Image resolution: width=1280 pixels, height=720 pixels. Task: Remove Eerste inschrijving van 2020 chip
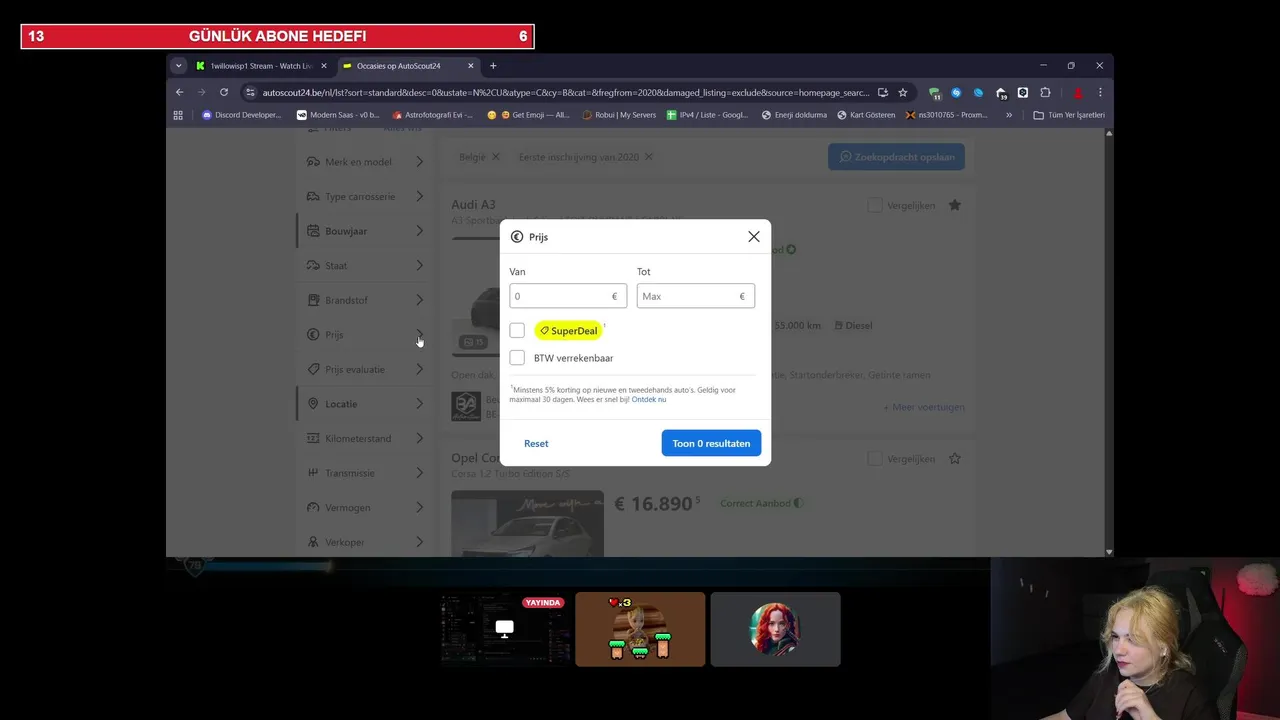coord(648,157)
